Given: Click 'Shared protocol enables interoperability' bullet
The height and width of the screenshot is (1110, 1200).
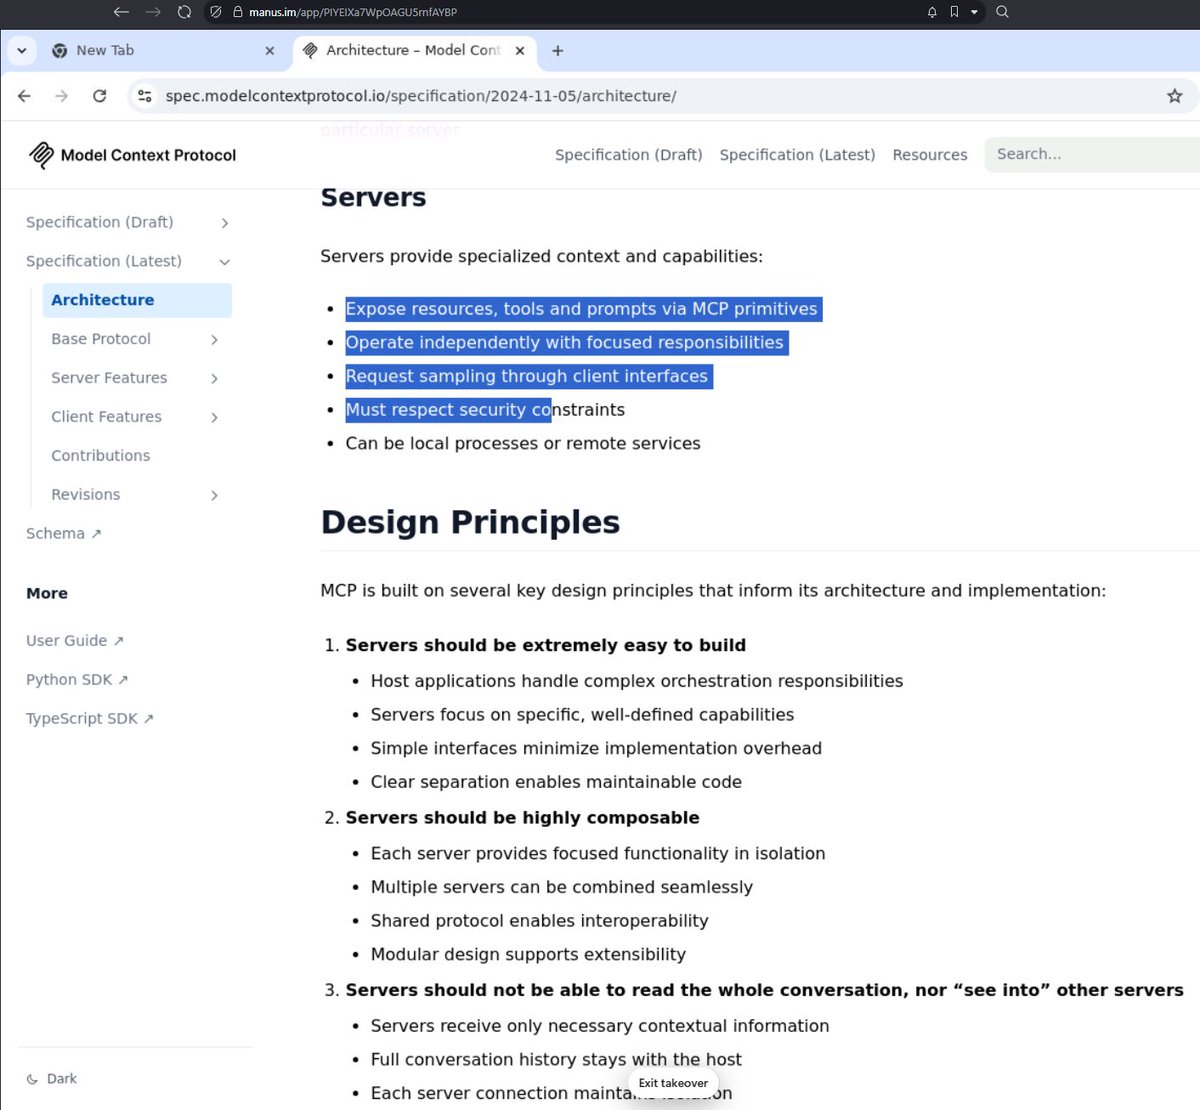Looking at the screenshot, I should [x=540, y=921].
